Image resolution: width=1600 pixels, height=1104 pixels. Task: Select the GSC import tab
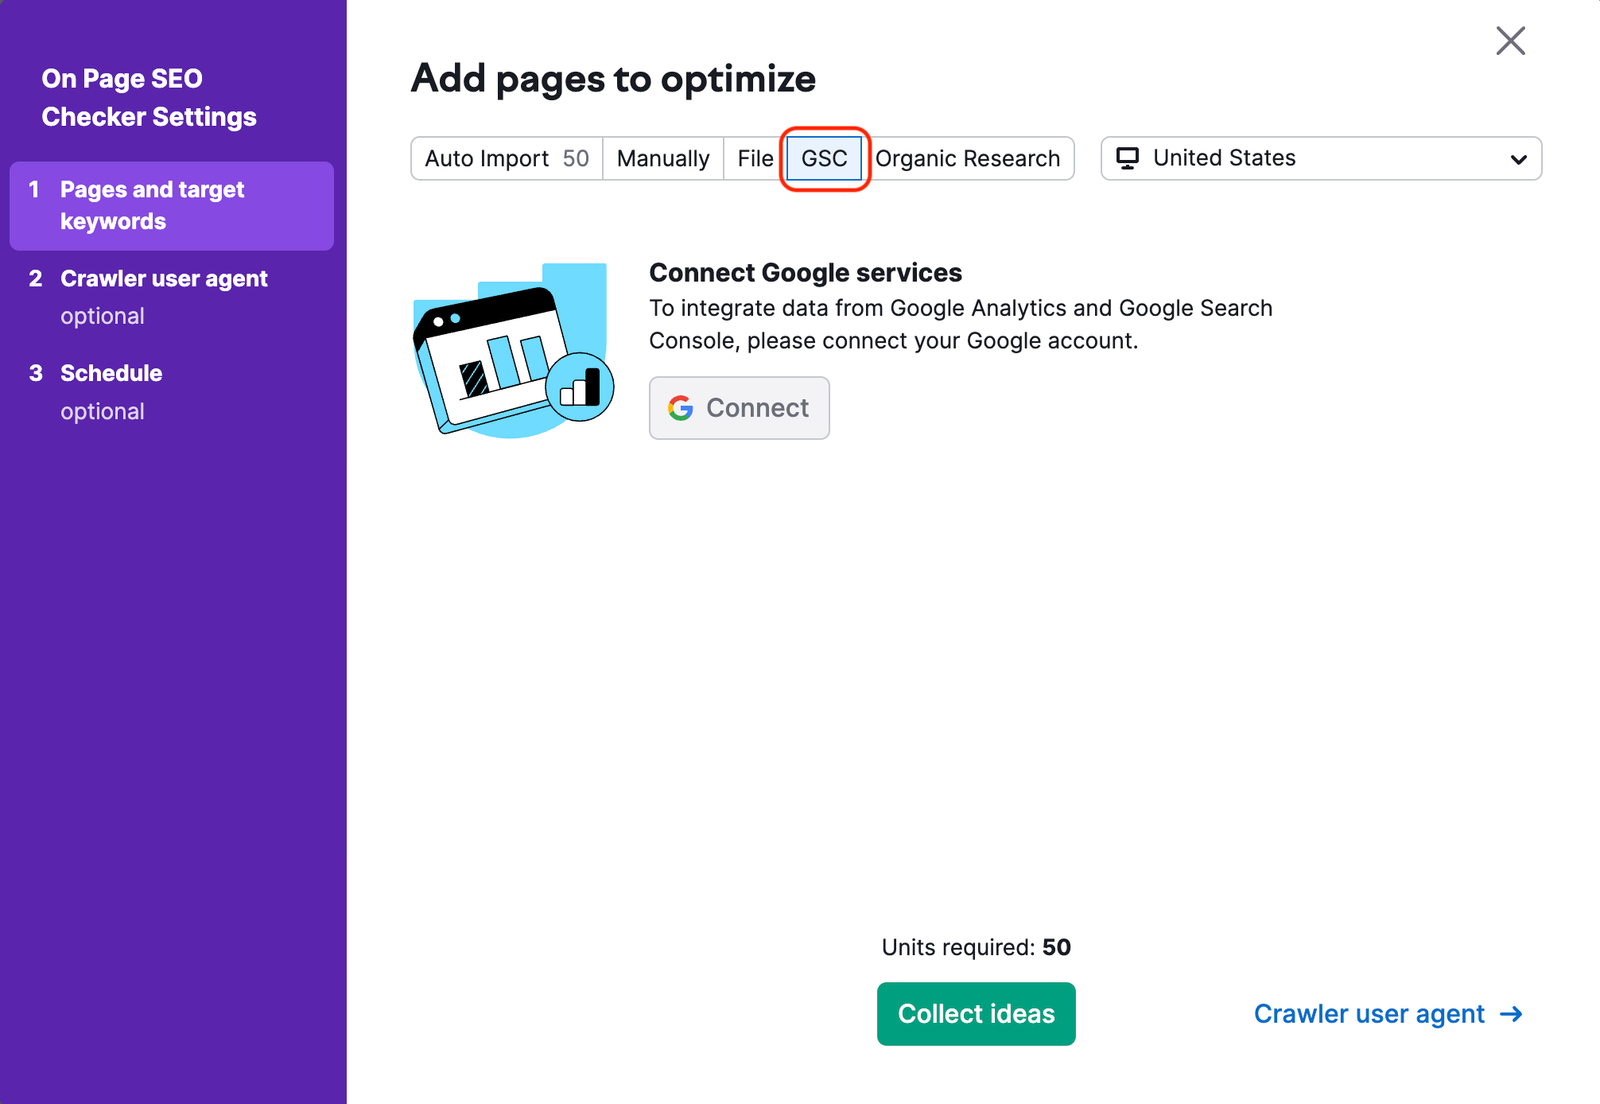coord(823,158)
